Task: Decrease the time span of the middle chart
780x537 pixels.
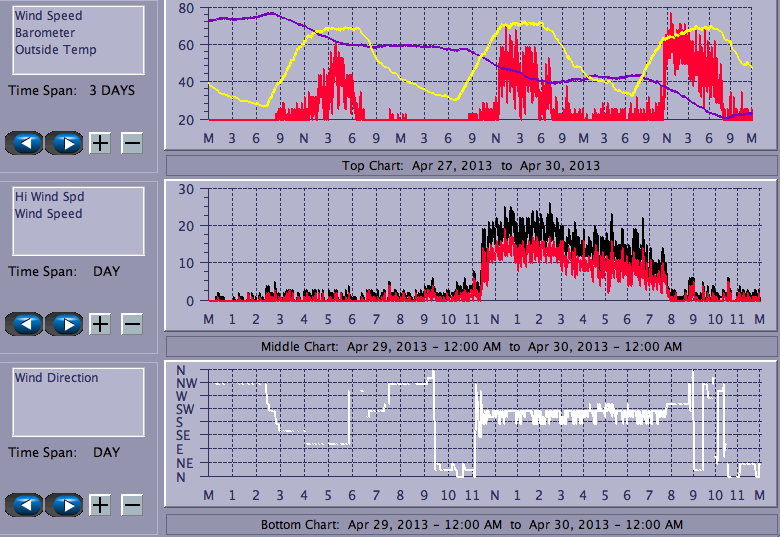Action: (132, 324)
